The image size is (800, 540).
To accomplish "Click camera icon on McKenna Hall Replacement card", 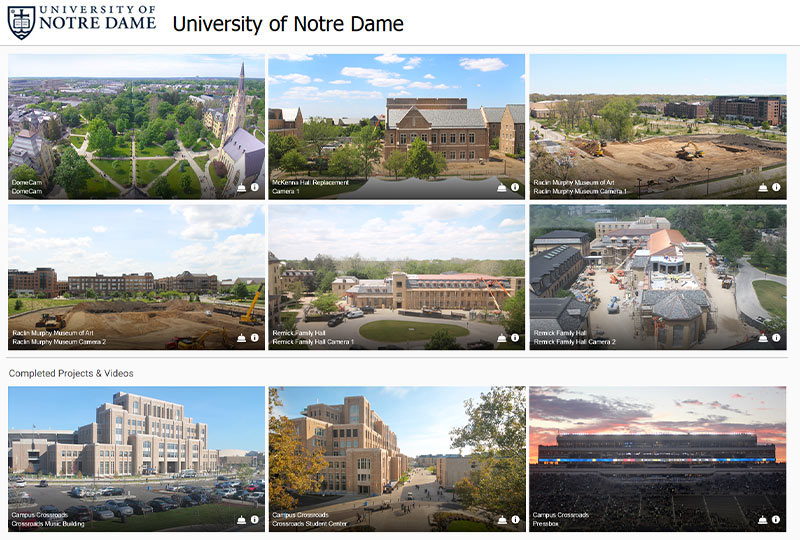I will (x=502, y=187).
